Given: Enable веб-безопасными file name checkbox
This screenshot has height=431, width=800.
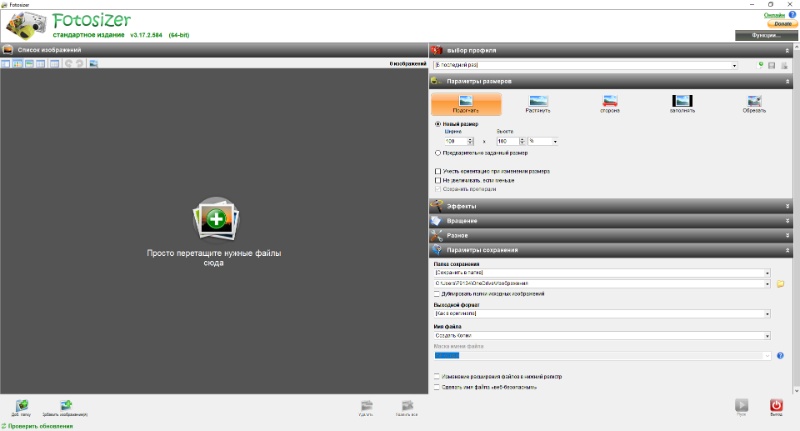Looking at the screenshot, I should pyautogui.click(x=437, y=387).
